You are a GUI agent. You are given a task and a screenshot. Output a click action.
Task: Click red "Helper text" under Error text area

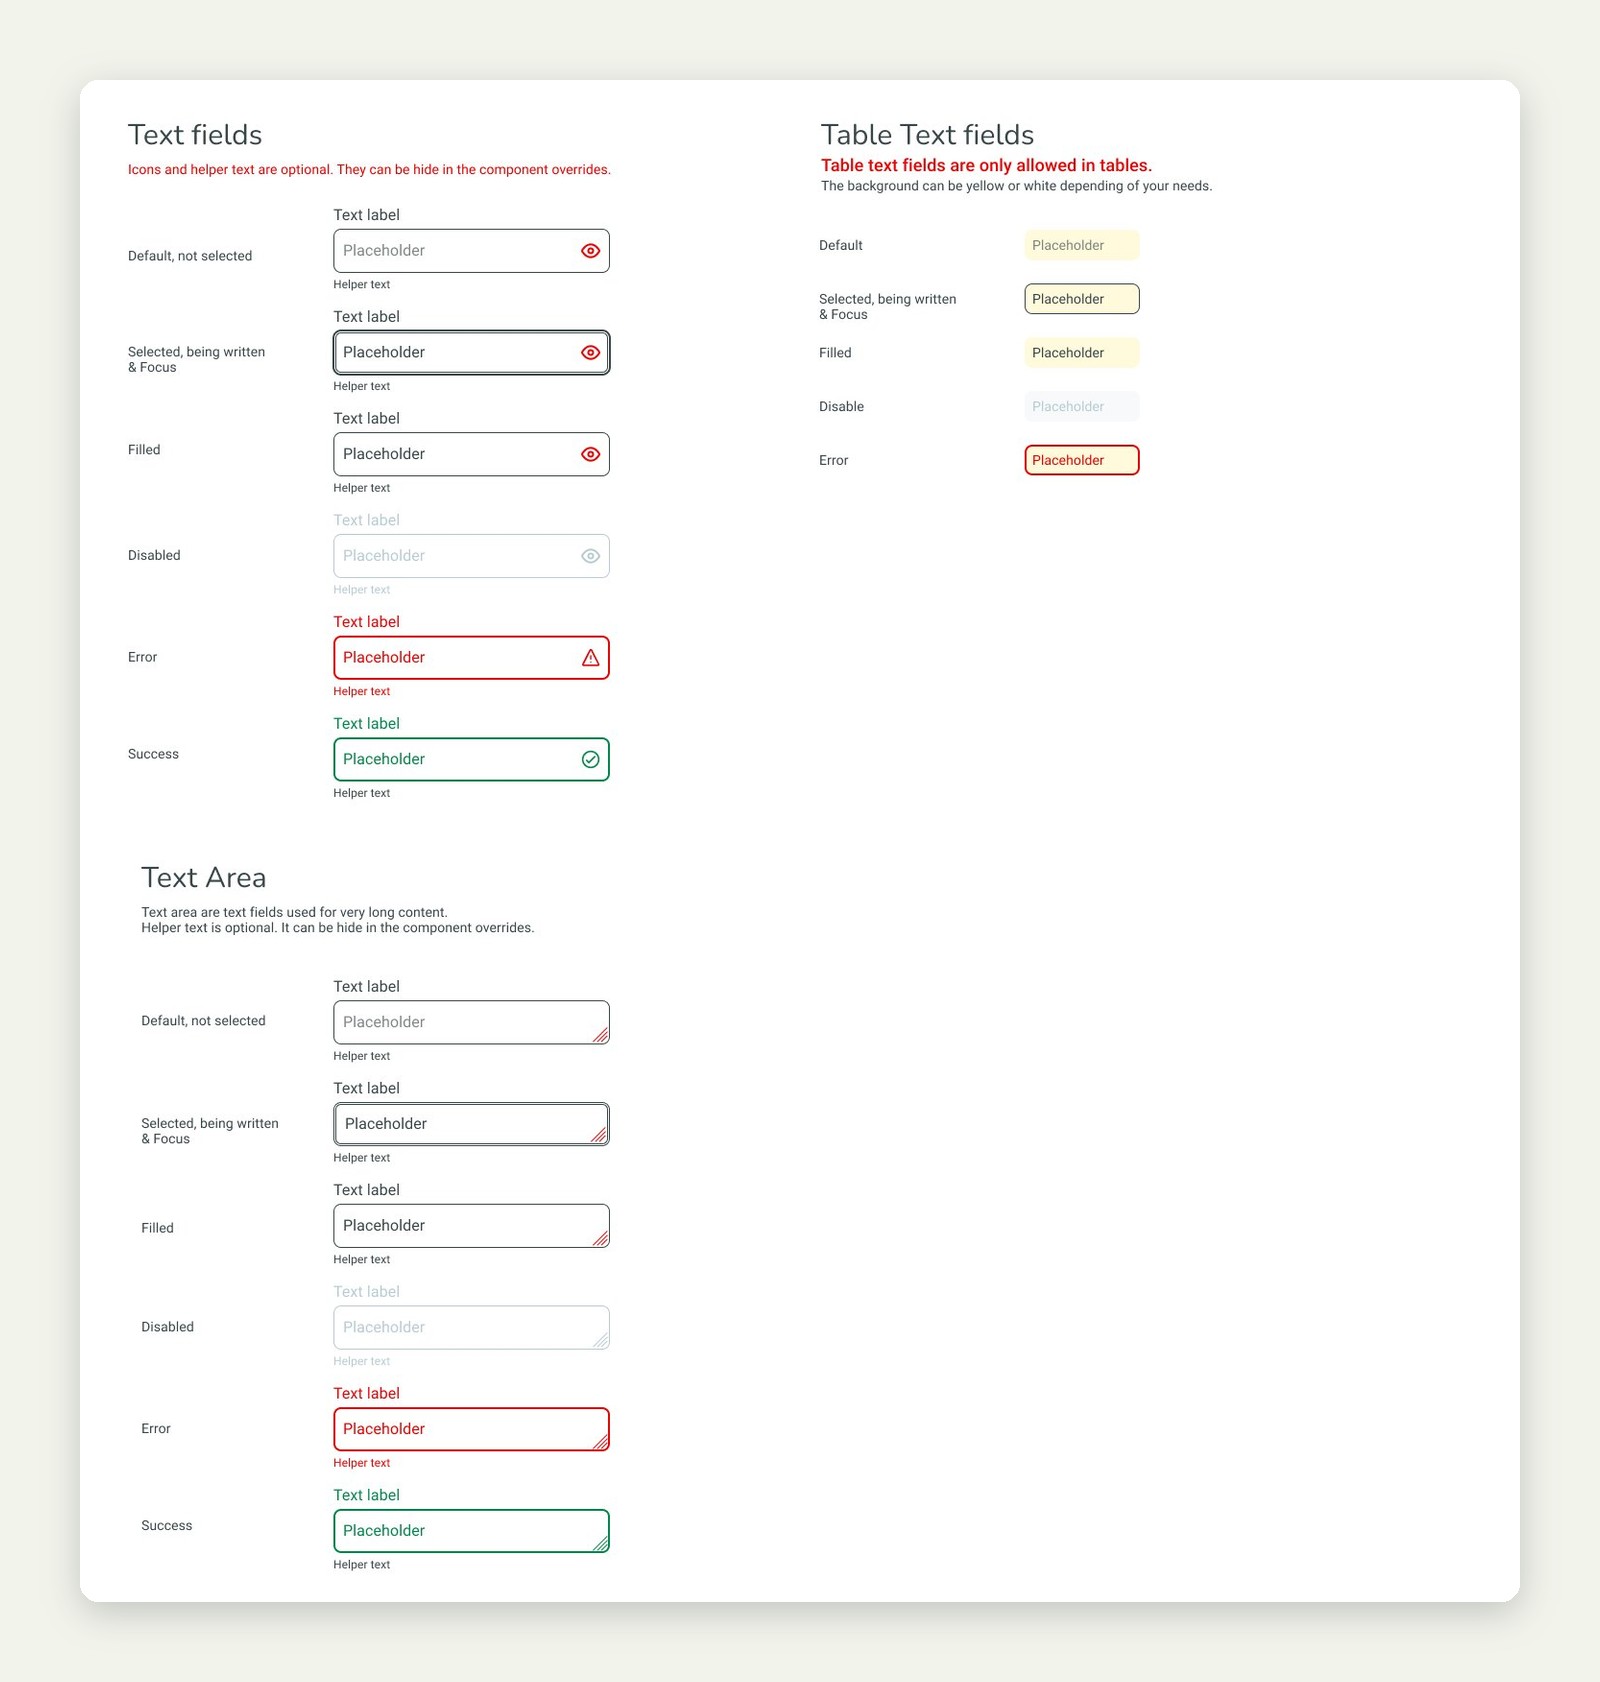(362, 1463)
